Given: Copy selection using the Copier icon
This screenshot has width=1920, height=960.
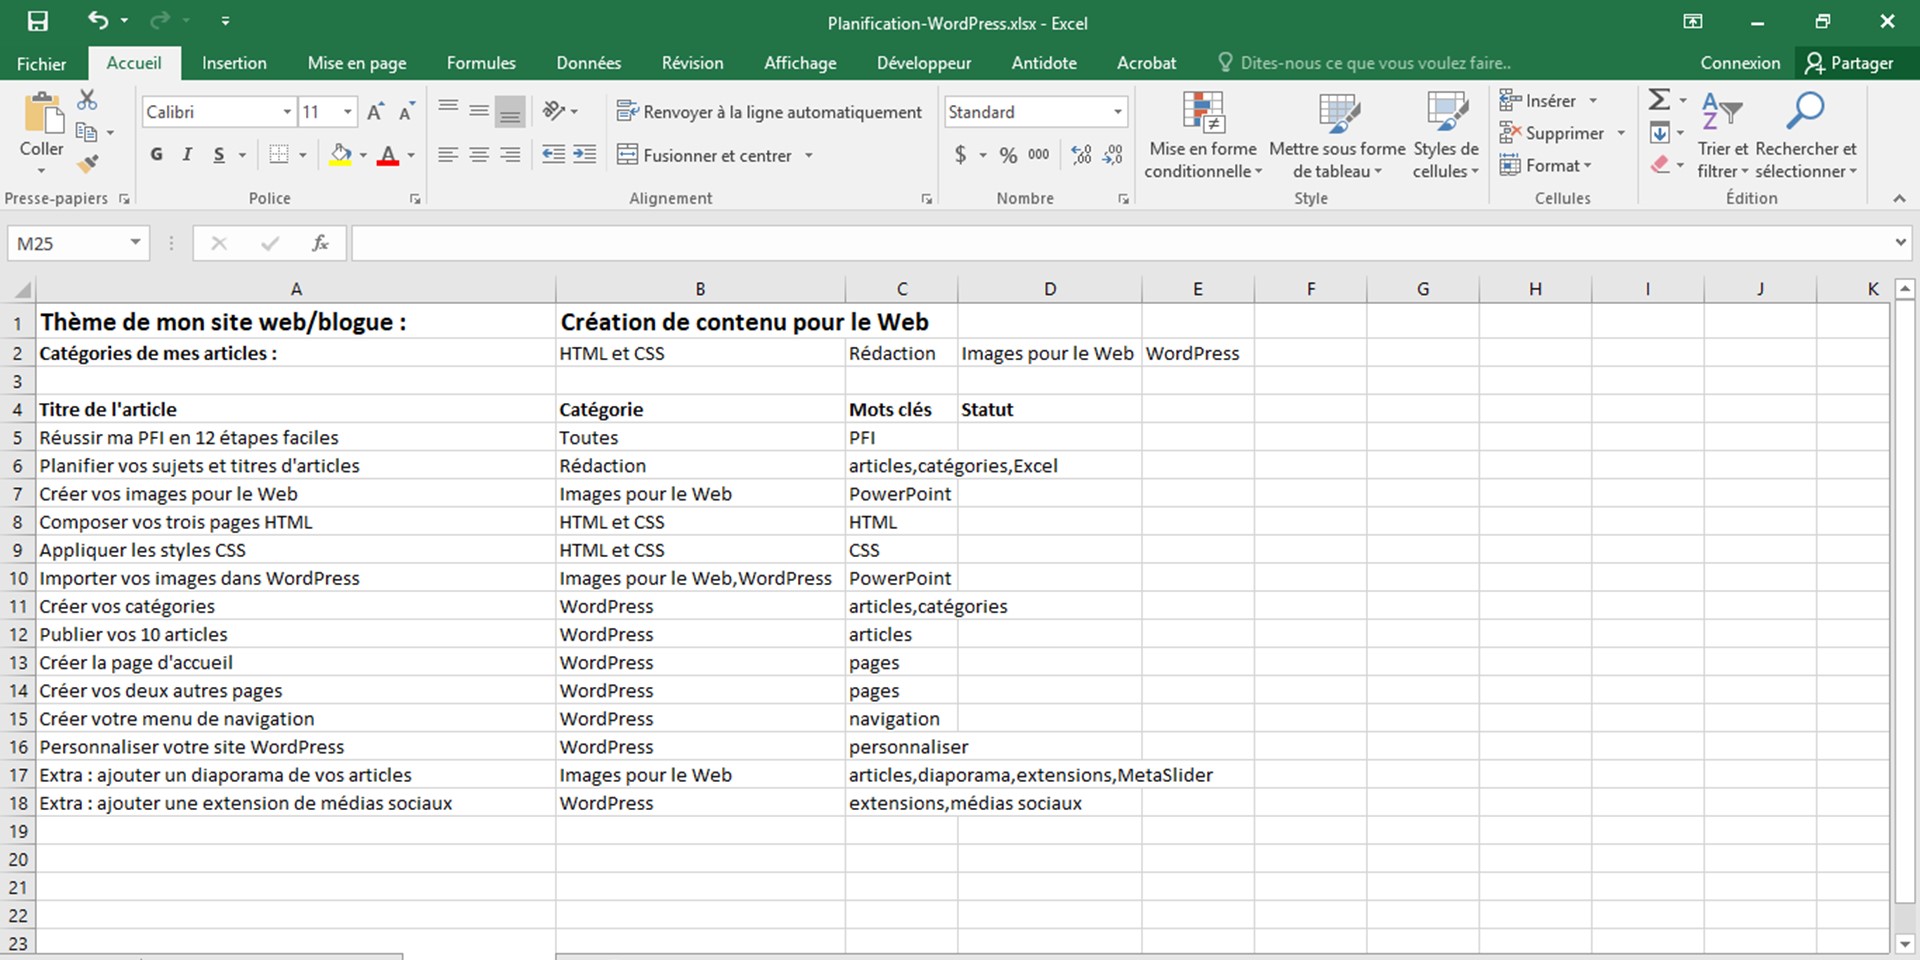Looking at the screenshot, I should coord(87,132).
